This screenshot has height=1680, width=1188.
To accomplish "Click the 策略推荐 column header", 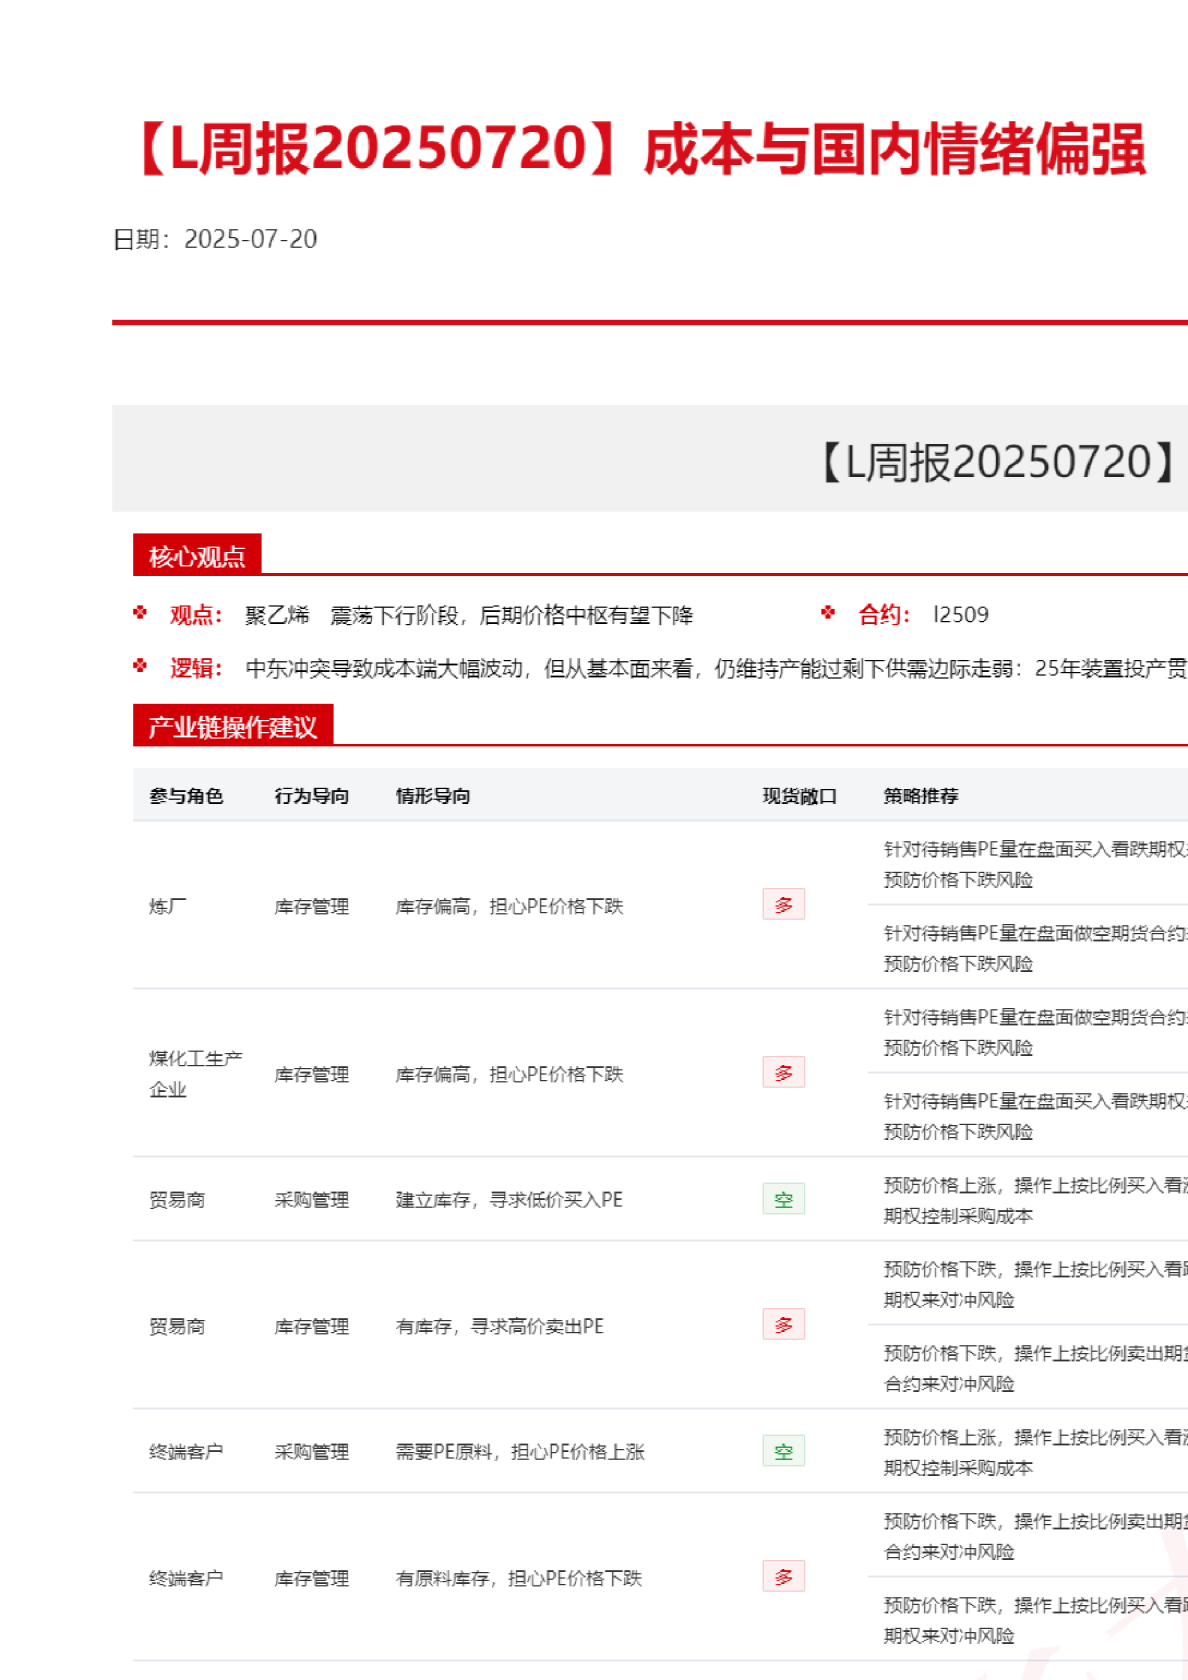I will pos(921,796).
